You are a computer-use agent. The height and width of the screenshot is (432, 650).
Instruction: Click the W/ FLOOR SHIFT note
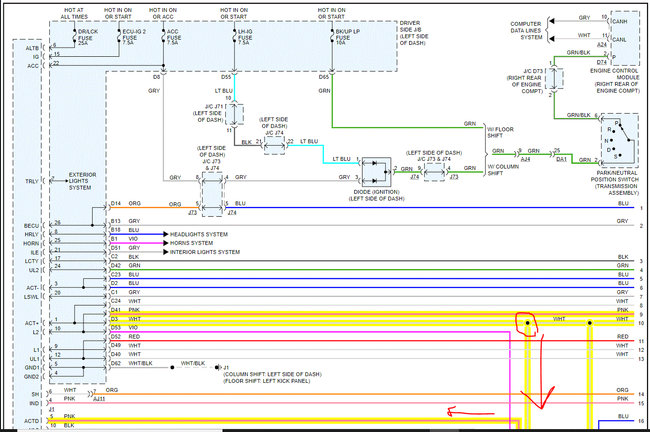(501, 133)
